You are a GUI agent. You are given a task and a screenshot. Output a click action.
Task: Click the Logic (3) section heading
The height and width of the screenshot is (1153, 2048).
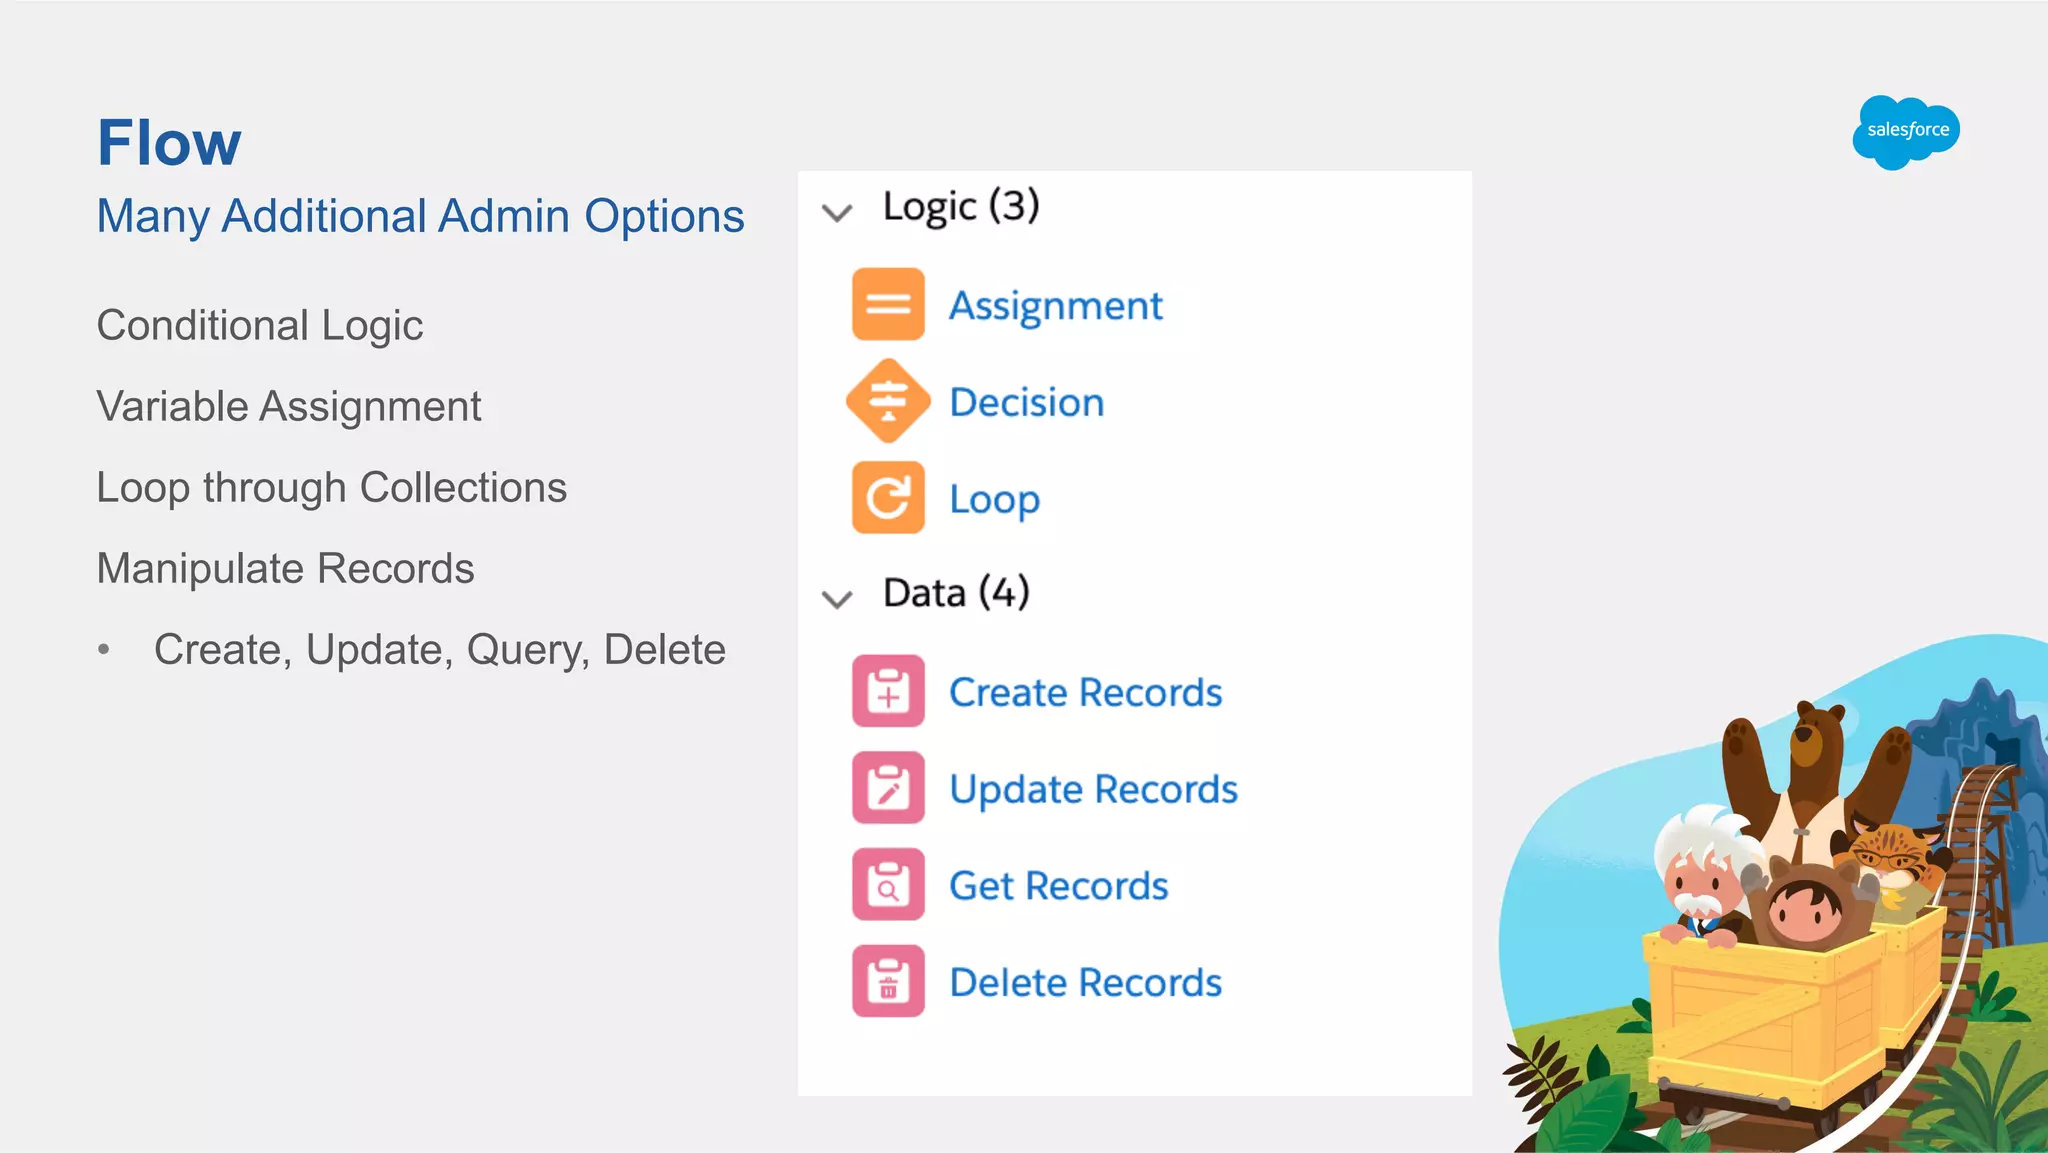coord(961,207)
